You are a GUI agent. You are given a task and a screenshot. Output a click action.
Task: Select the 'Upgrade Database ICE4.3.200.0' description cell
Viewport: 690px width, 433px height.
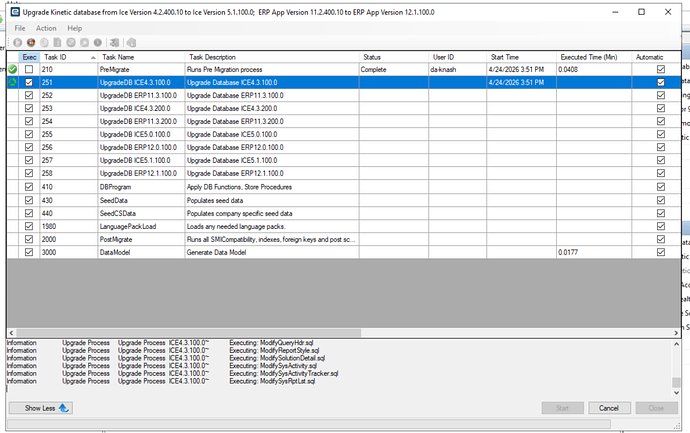[x=272, y=108]
